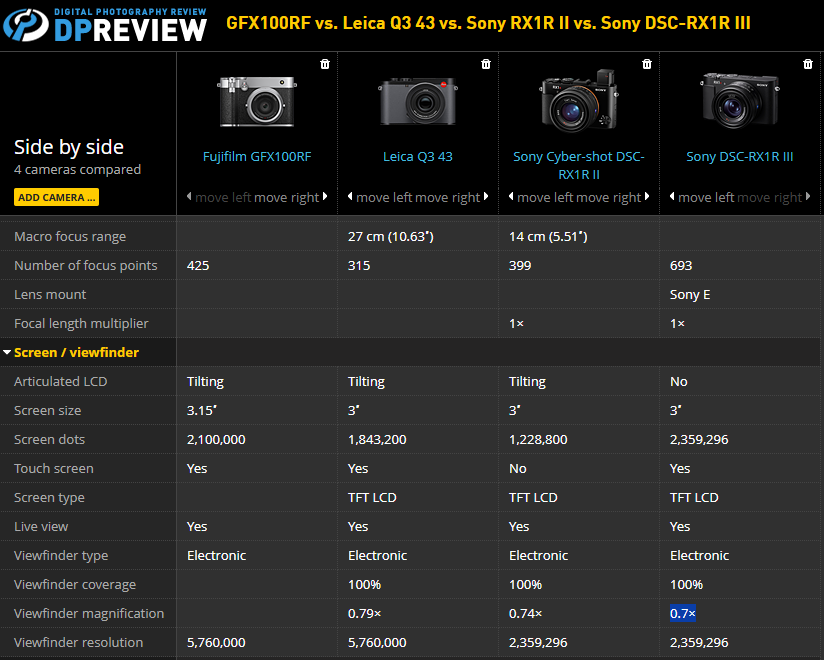Open the DPReview logo home link

[105, 25]
